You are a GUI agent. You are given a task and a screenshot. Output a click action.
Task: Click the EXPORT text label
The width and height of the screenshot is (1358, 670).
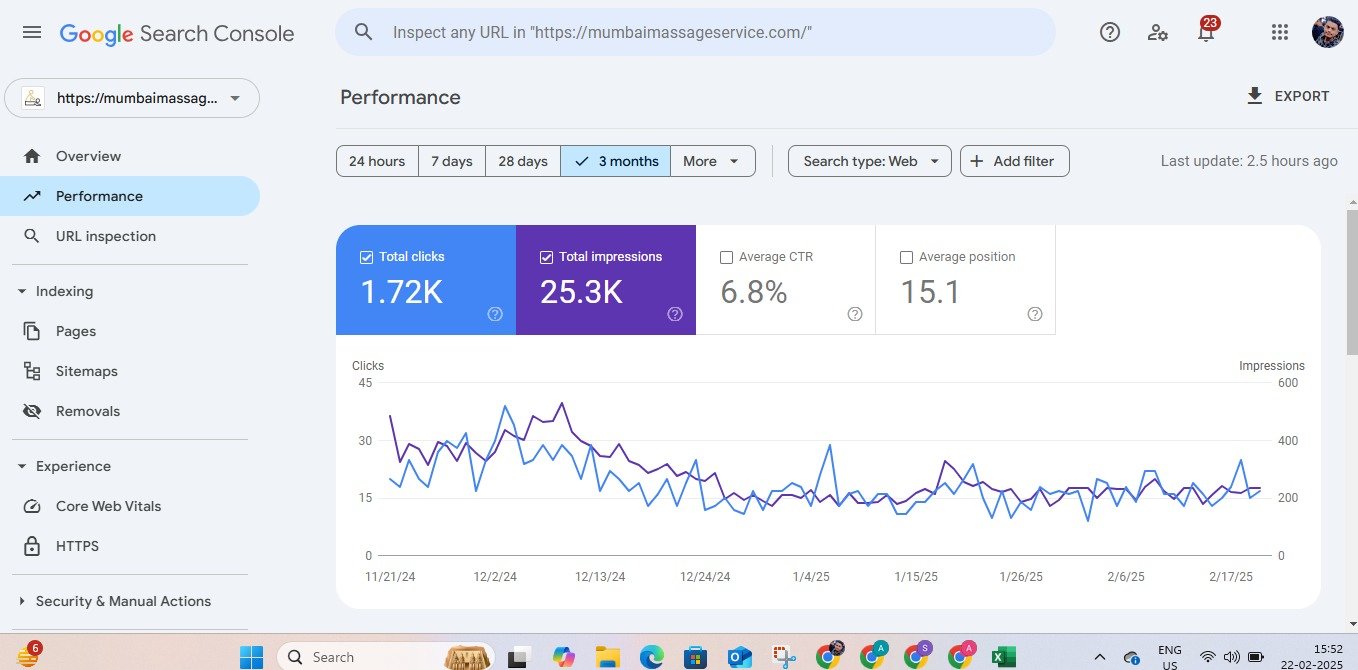tap(1302, 97)
